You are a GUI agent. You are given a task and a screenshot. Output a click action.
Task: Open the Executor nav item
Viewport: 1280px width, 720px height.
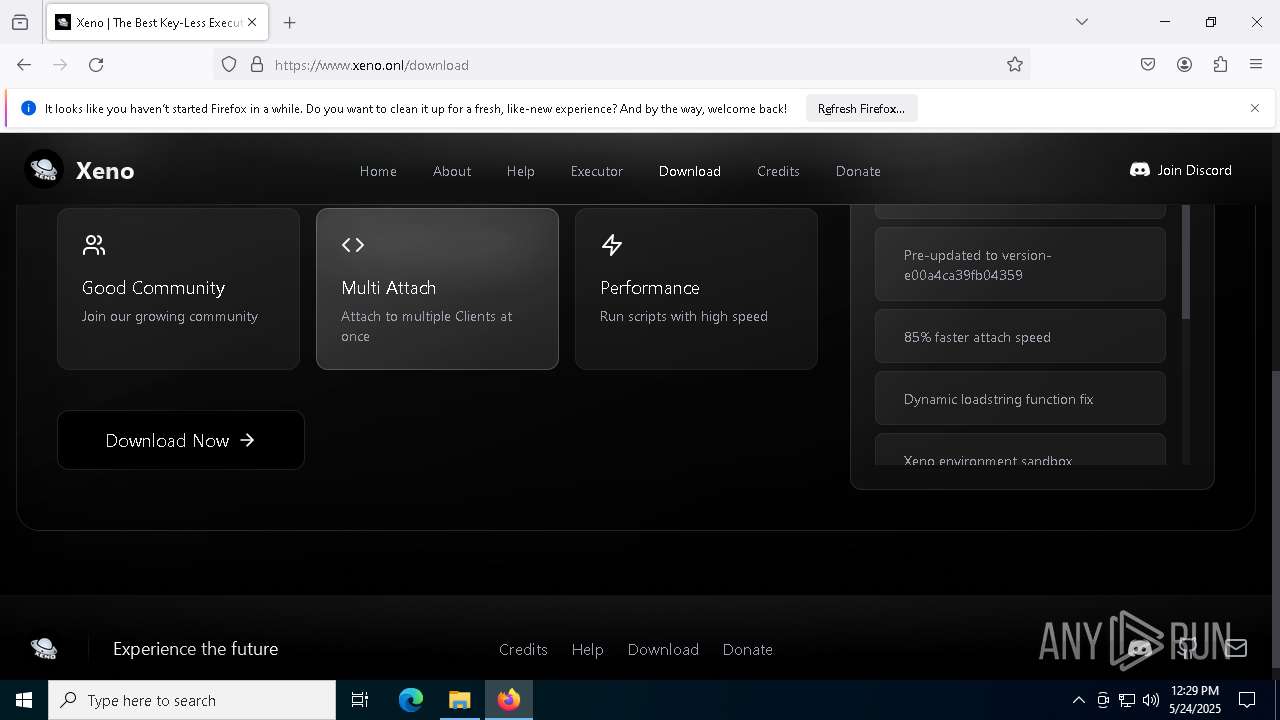pyautogui.click(x=597, y=171)
